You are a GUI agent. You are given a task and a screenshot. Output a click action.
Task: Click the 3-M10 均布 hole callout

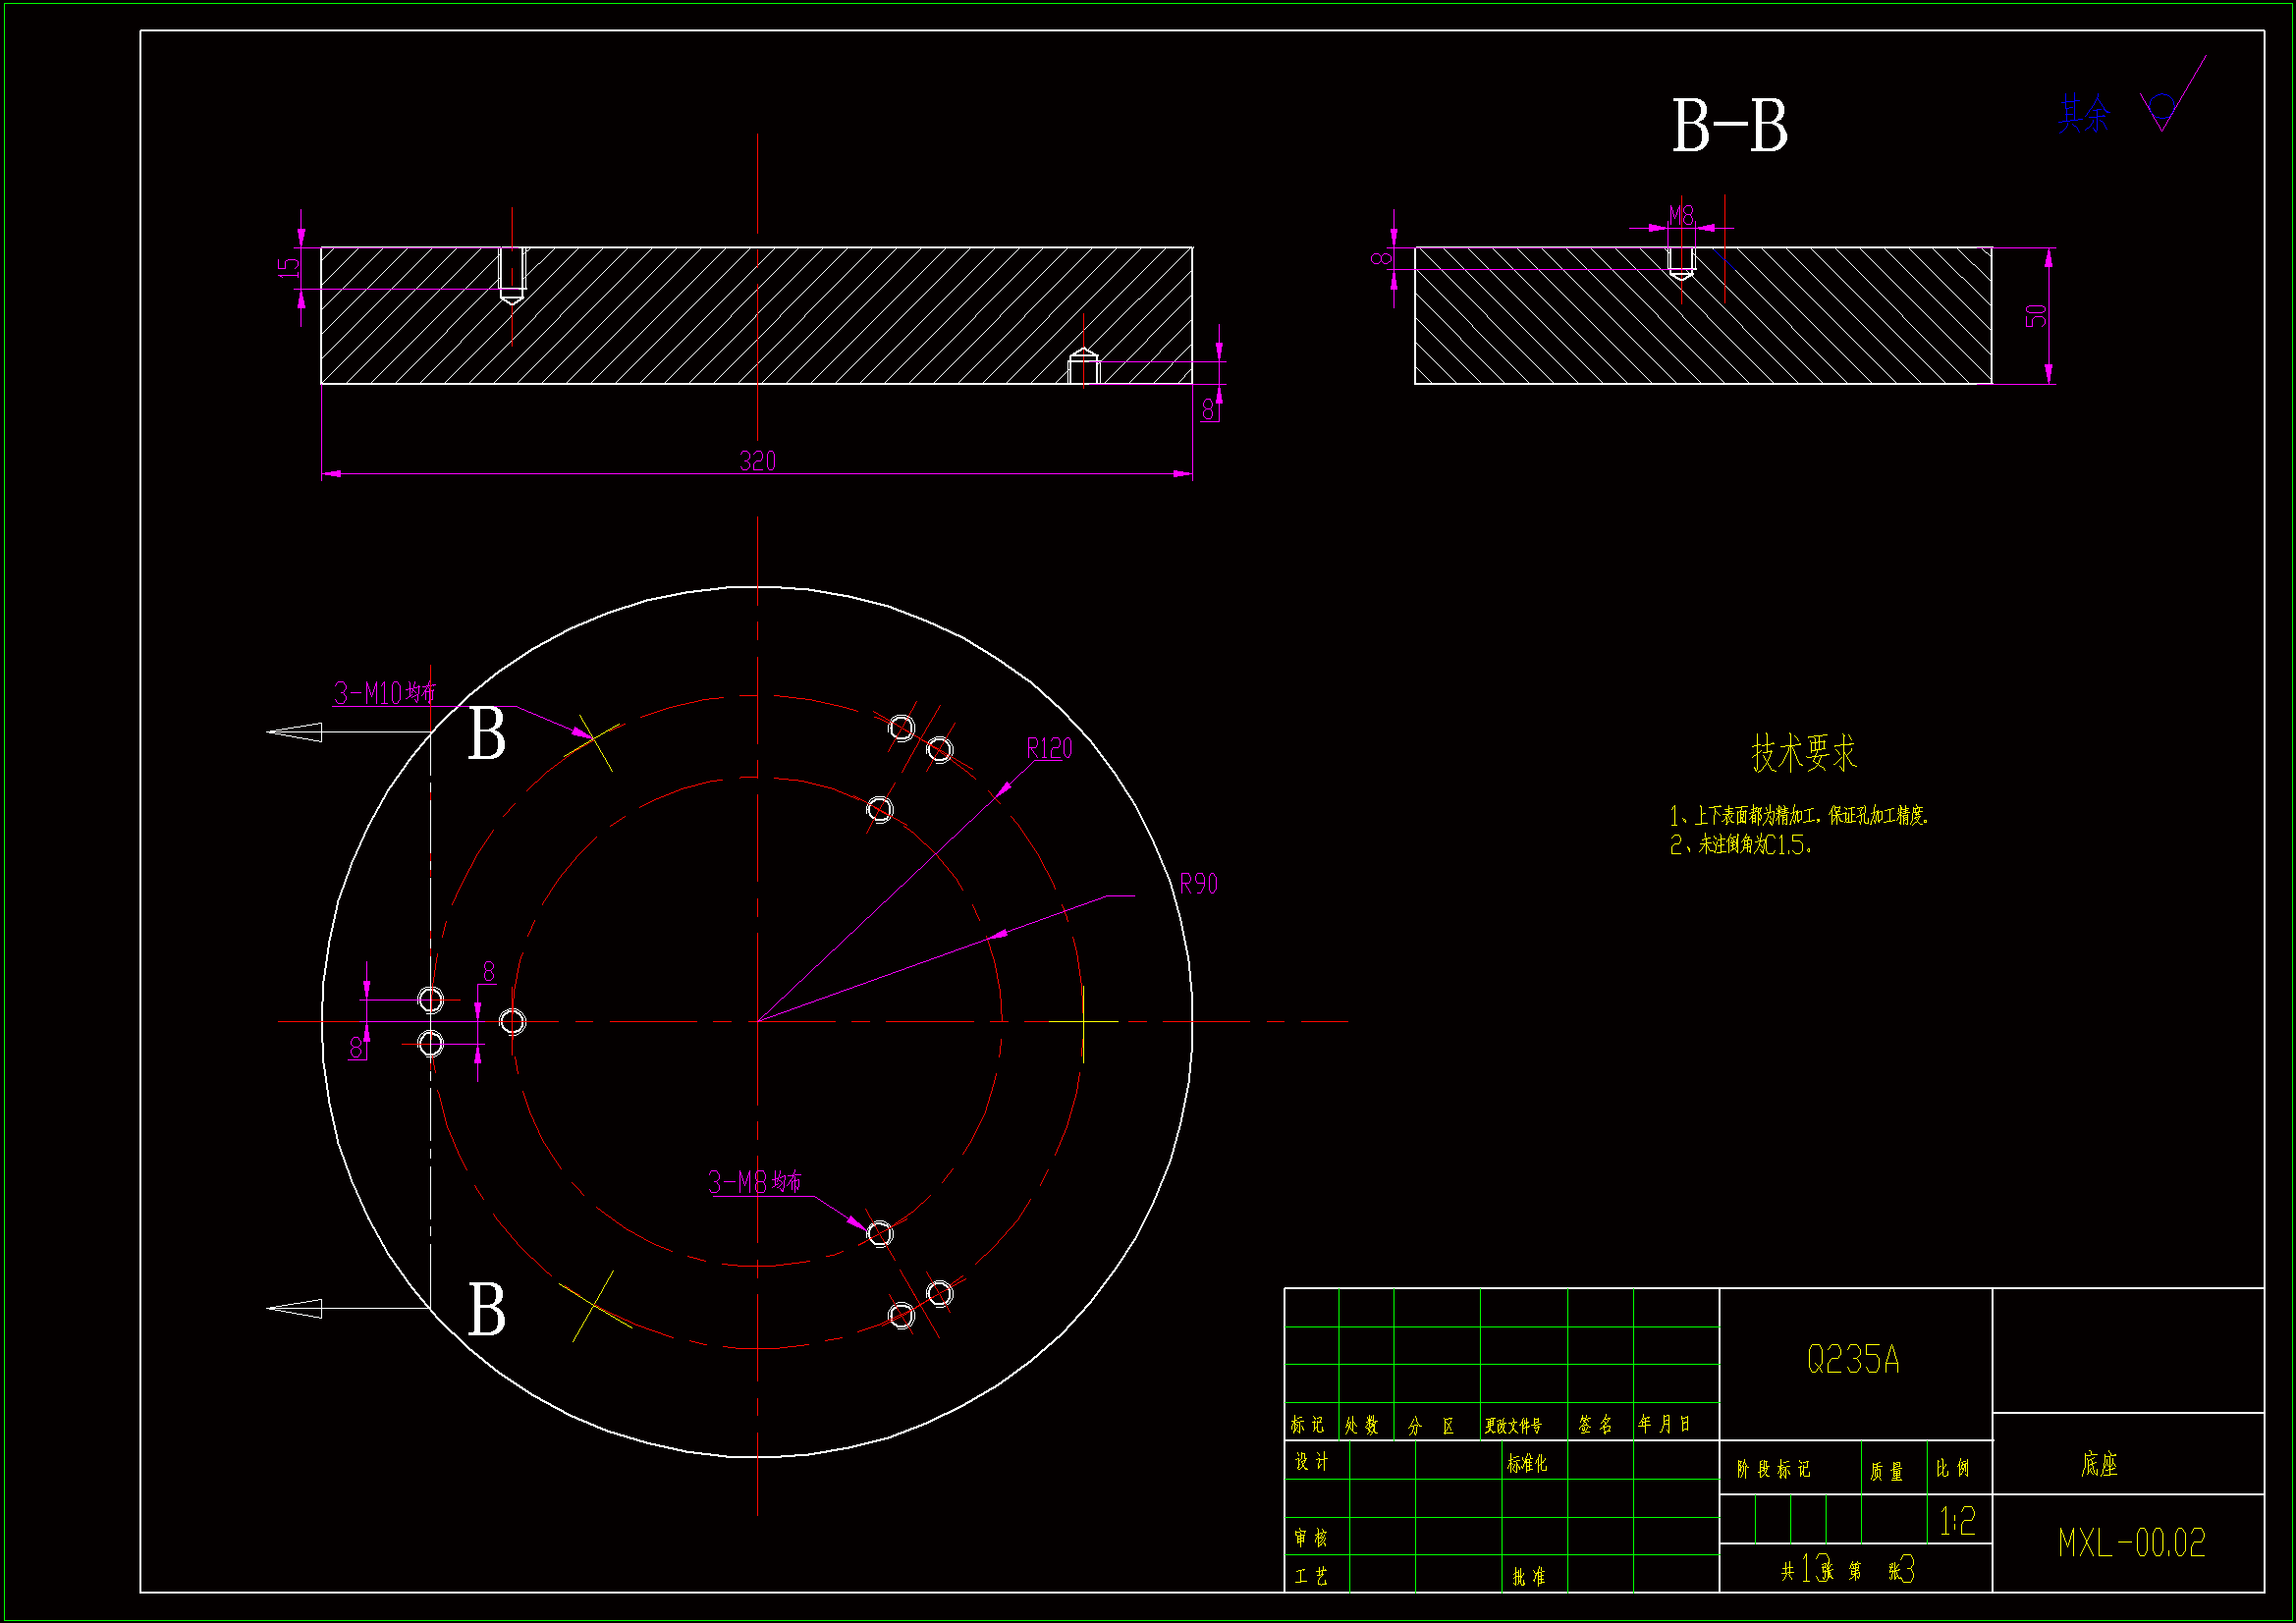(x=385, y=693)
